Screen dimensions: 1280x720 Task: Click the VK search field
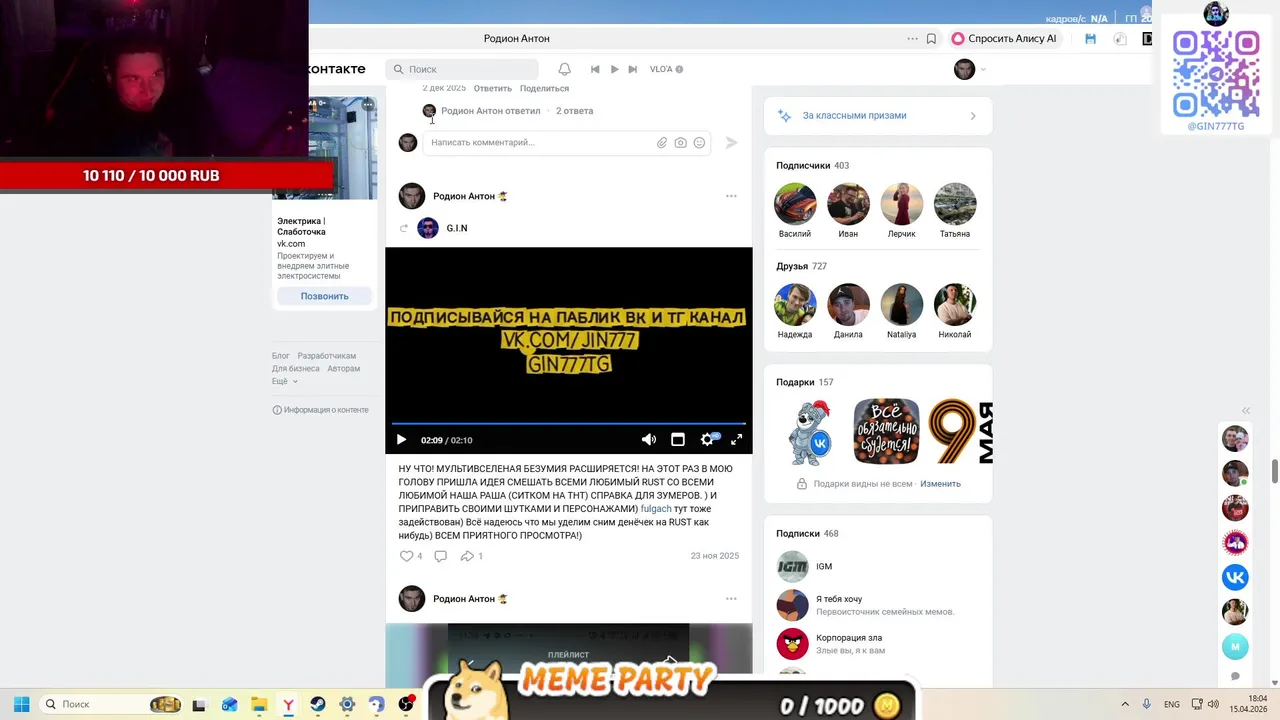point(462,69)
